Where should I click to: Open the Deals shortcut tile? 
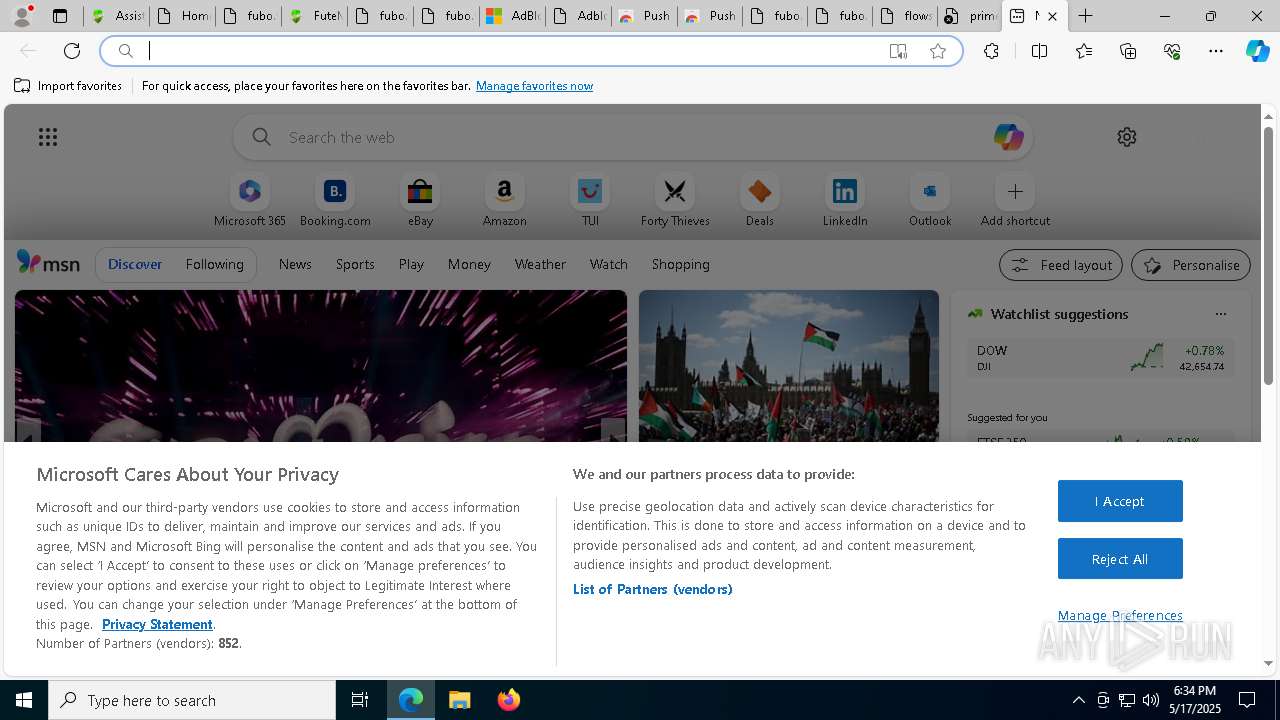point(760,201)
